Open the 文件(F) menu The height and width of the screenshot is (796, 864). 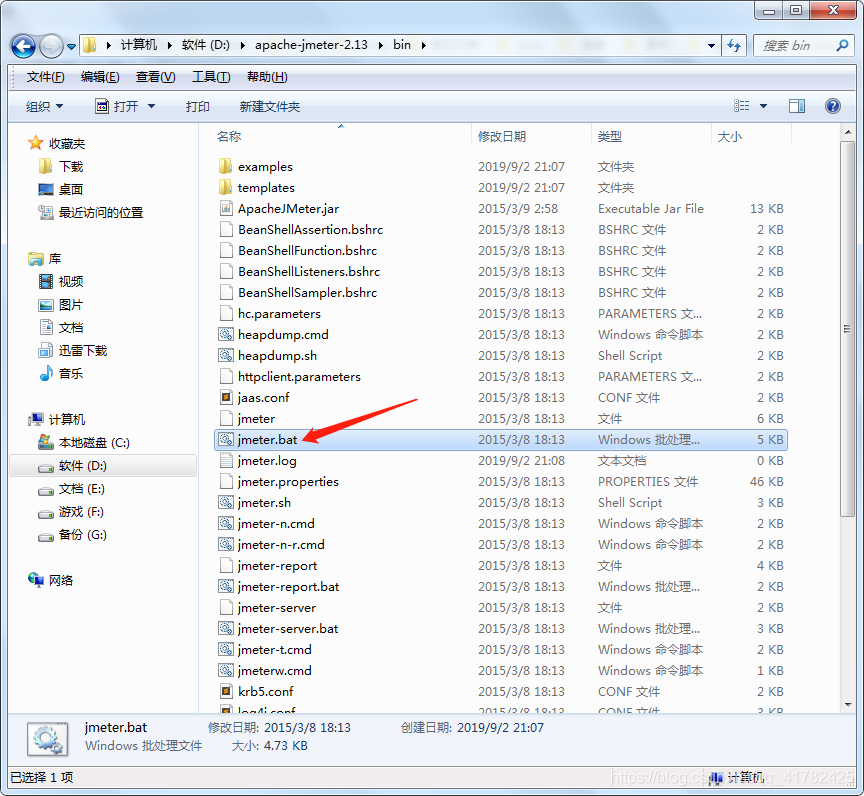(x=45, y=77)
